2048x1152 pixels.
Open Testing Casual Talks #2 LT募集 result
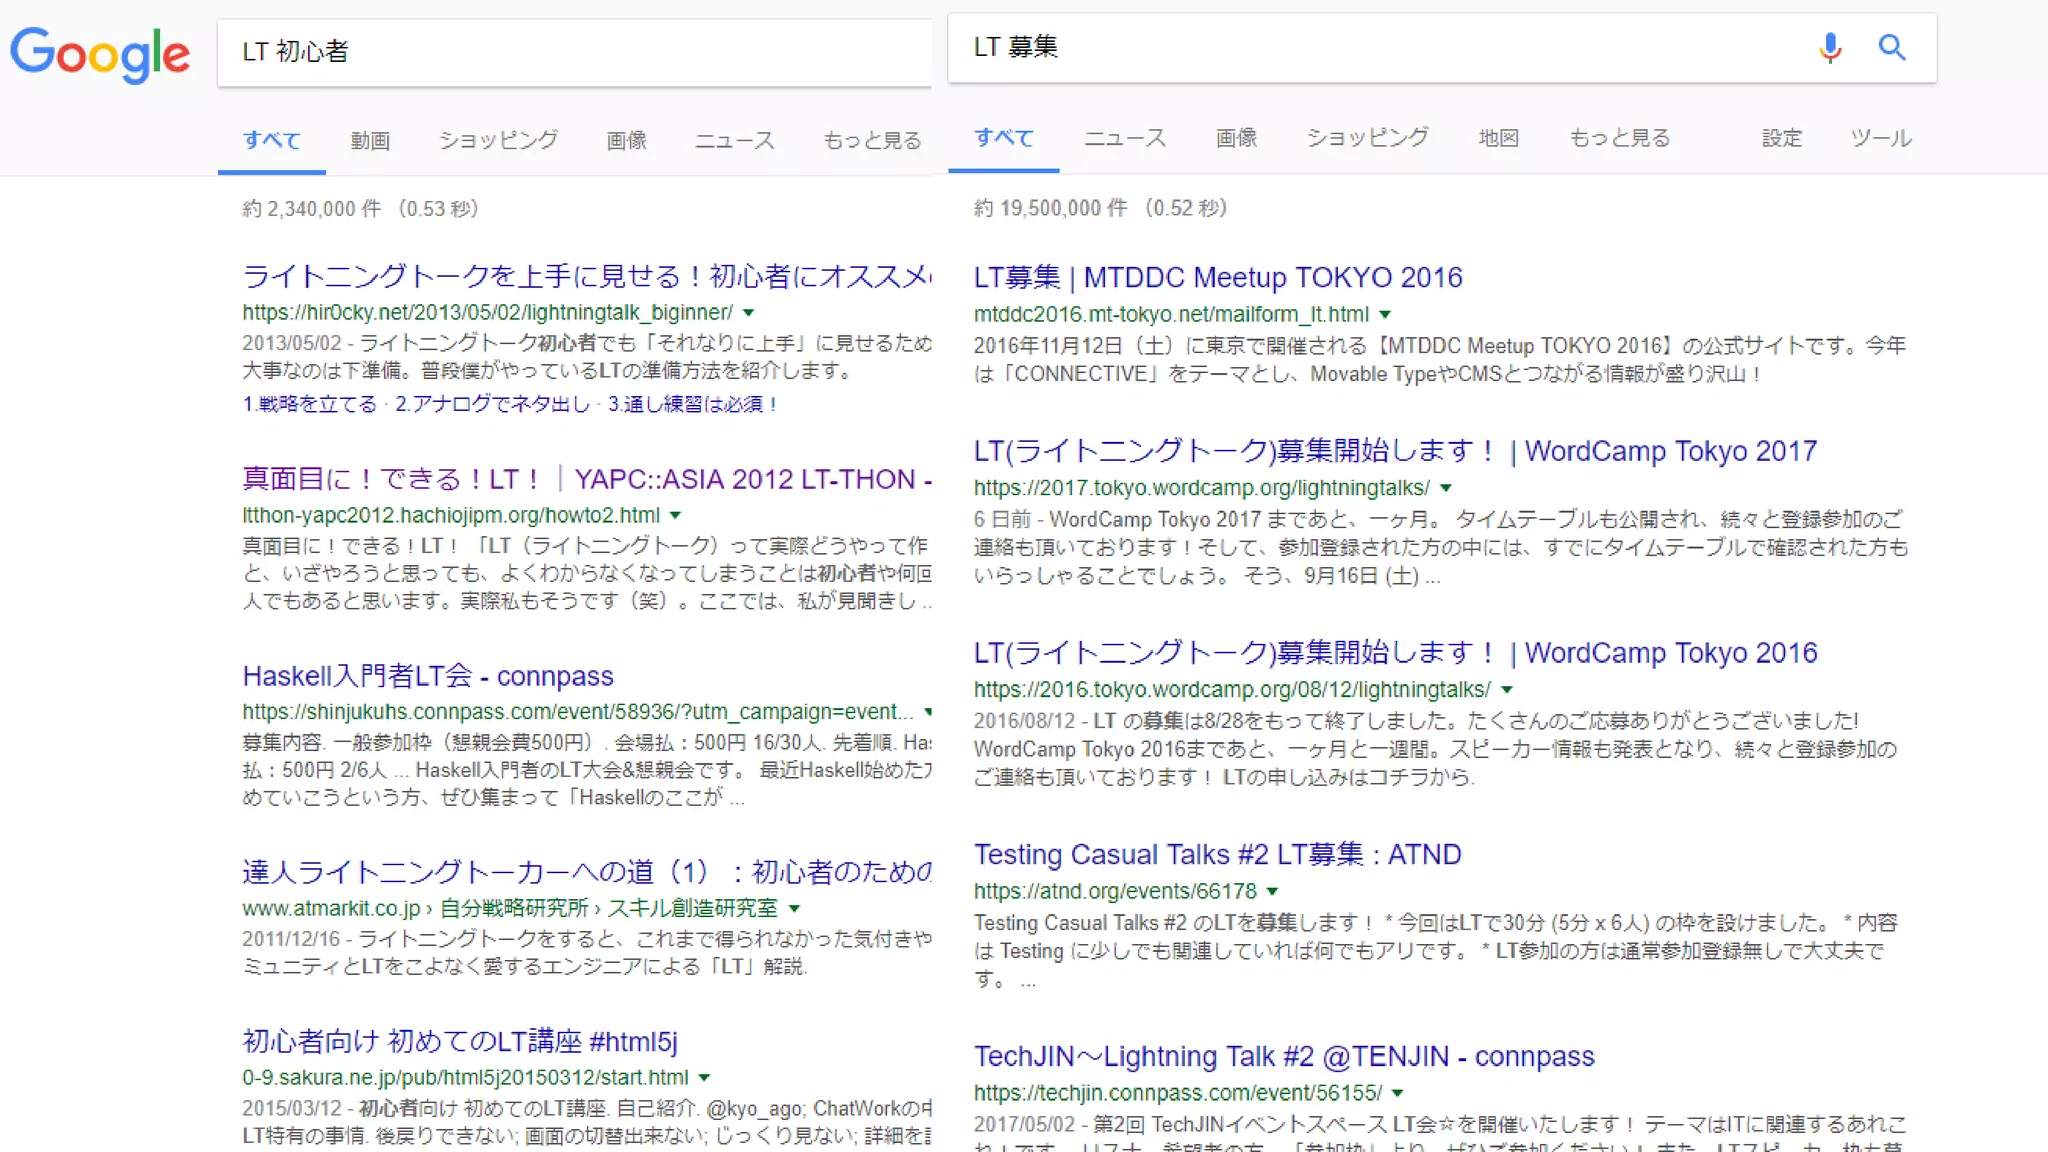tap(1217, 854)
